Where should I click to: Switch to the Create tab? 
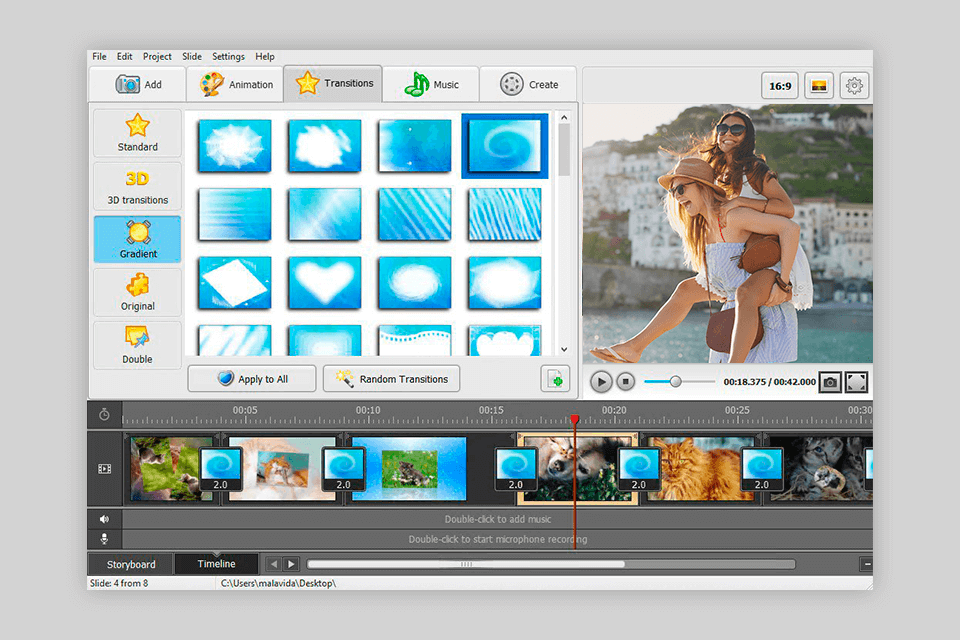coord(528,85)
